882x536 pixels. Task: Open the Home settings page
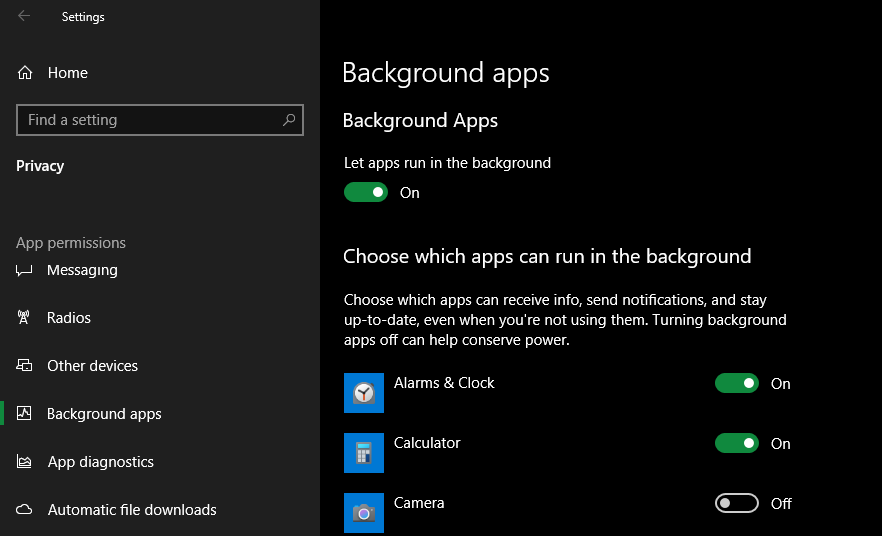(68, 73)
